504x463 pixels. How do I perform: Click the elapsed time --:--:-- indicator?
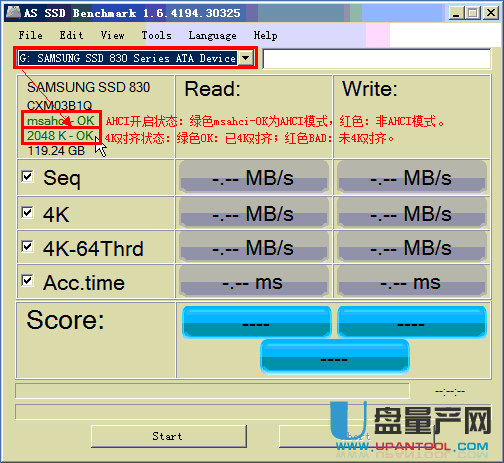(450, 391)
